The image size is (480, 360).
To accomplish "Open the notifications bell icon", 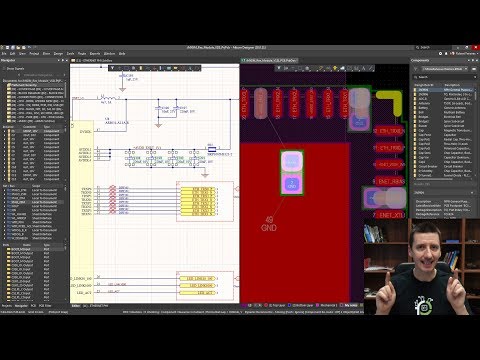I will click(446, 54).
